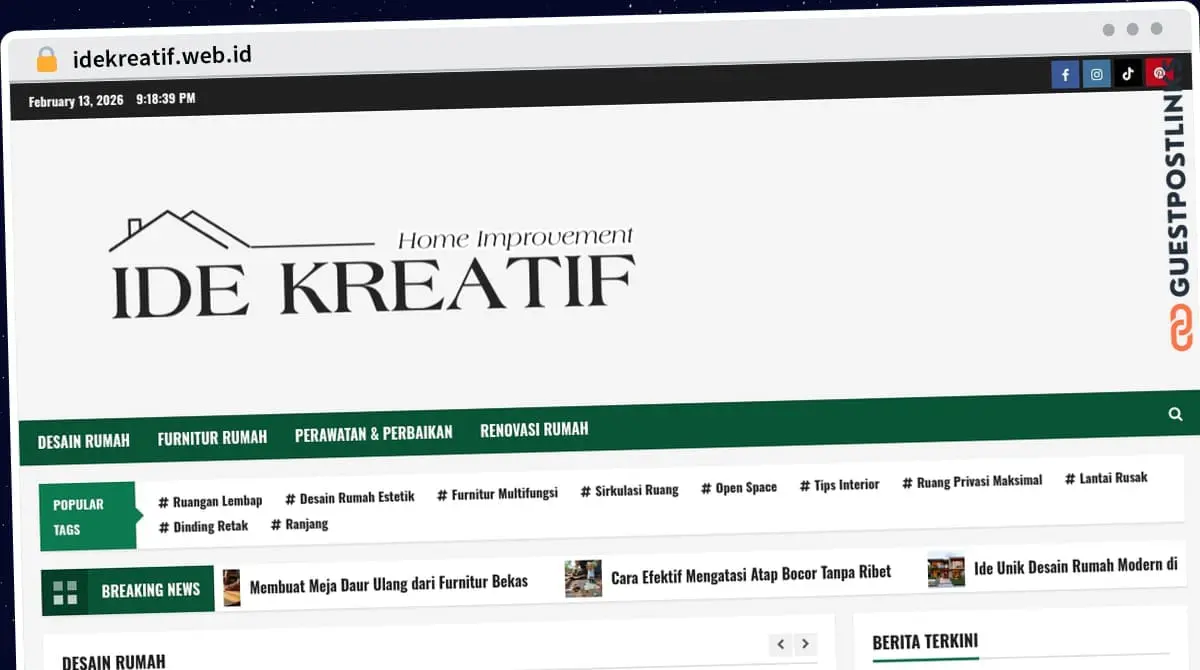
Task: Open the Pinterest social icon
Action: 1159,72
